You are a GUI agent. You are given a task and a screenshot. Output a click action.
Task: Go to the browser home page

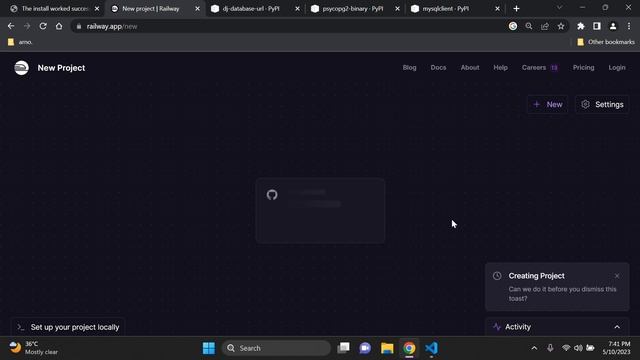59,26
